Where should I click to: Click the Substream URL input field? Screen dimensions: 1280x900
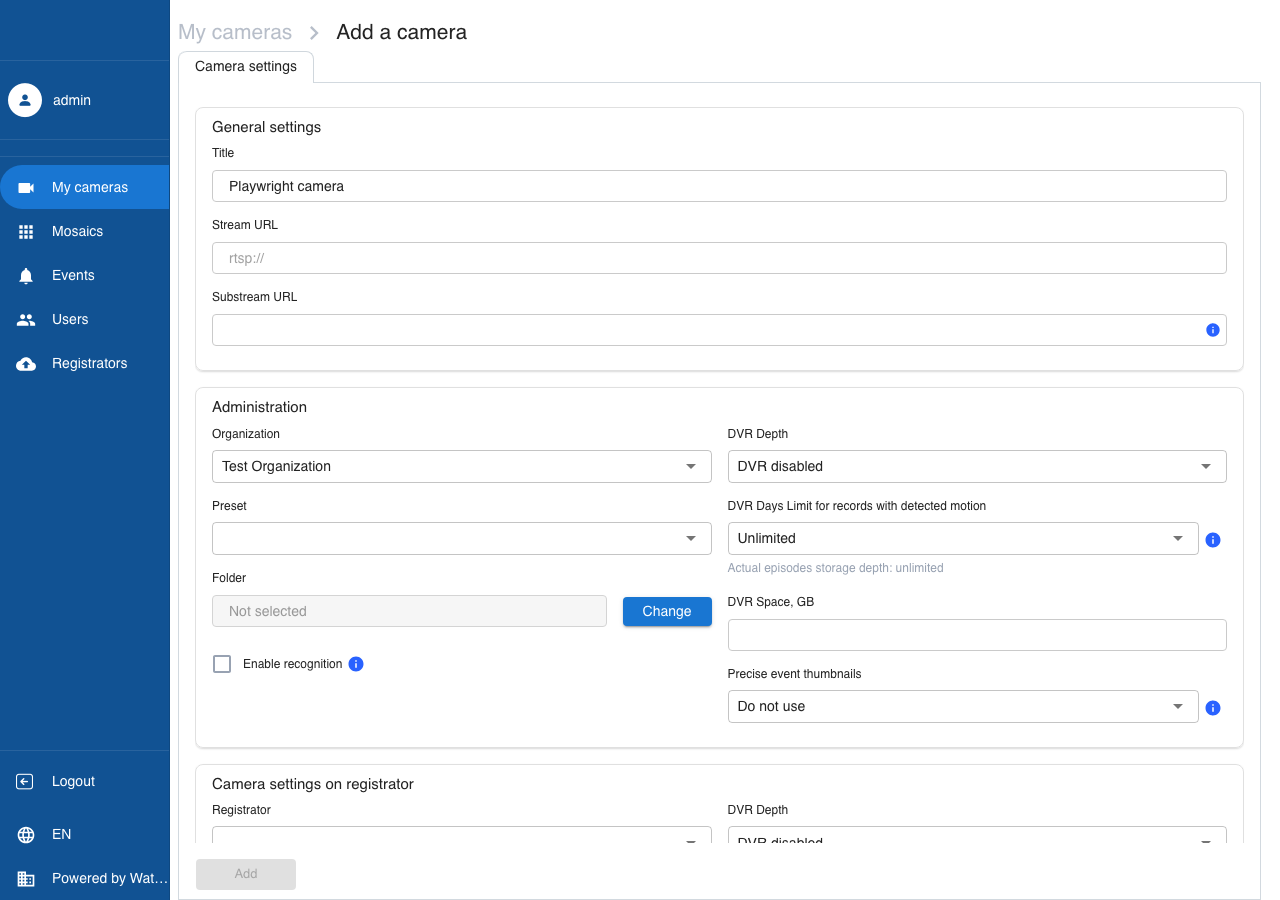pyautogui.click(x=719, y=330)
